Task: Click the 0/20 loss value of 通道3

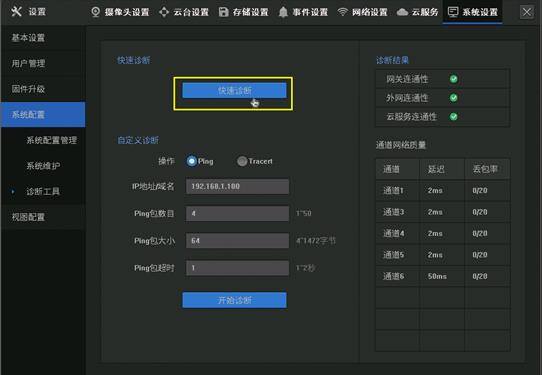Action: (x=480, y=212)
